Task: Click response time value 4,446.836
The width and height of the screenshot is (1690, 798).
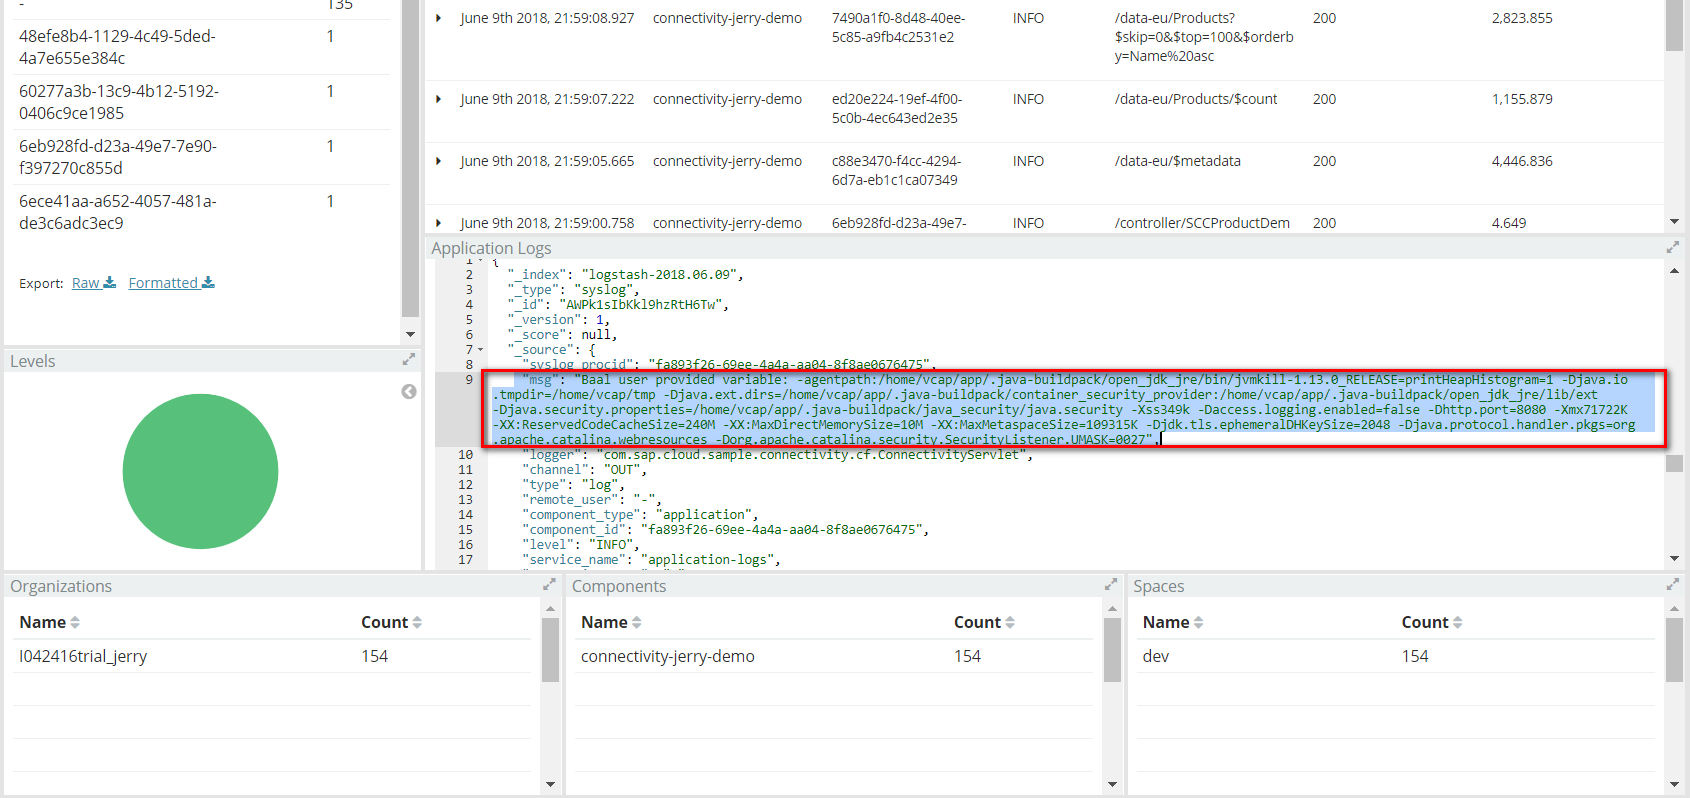Action: coord(1522,161)
